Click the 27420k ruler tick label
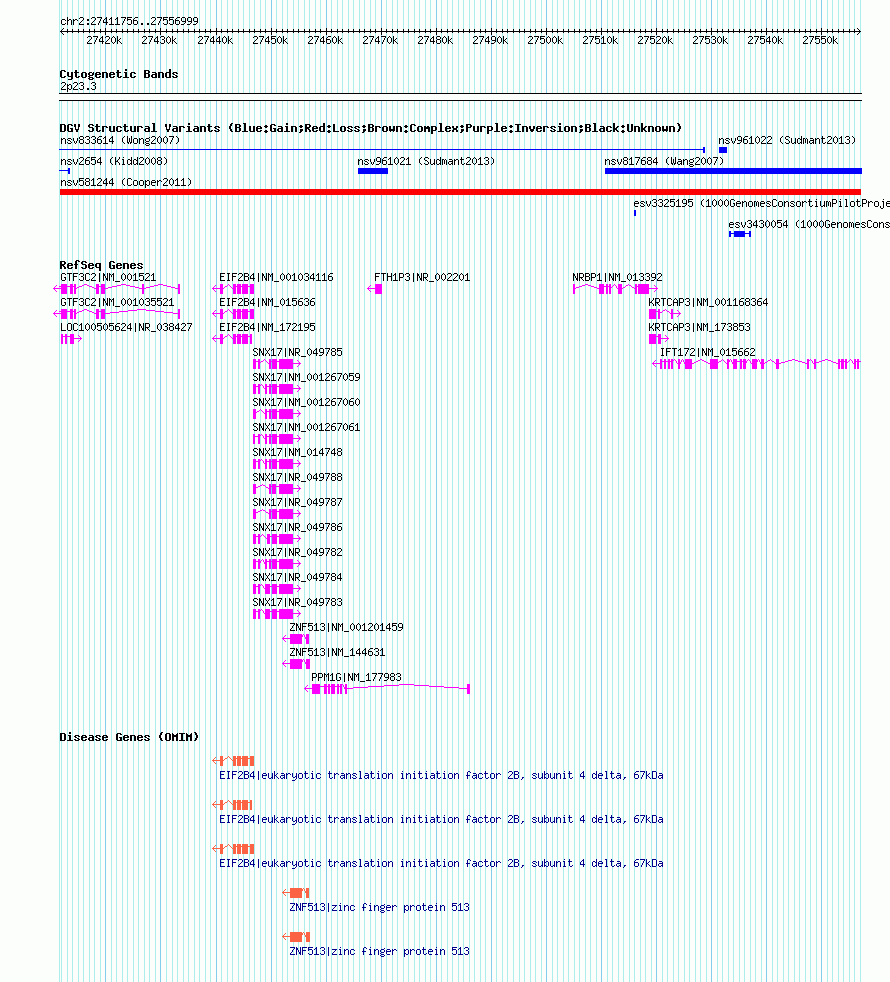The width and height of the screenshot is (890, 982). pos(104,40)
